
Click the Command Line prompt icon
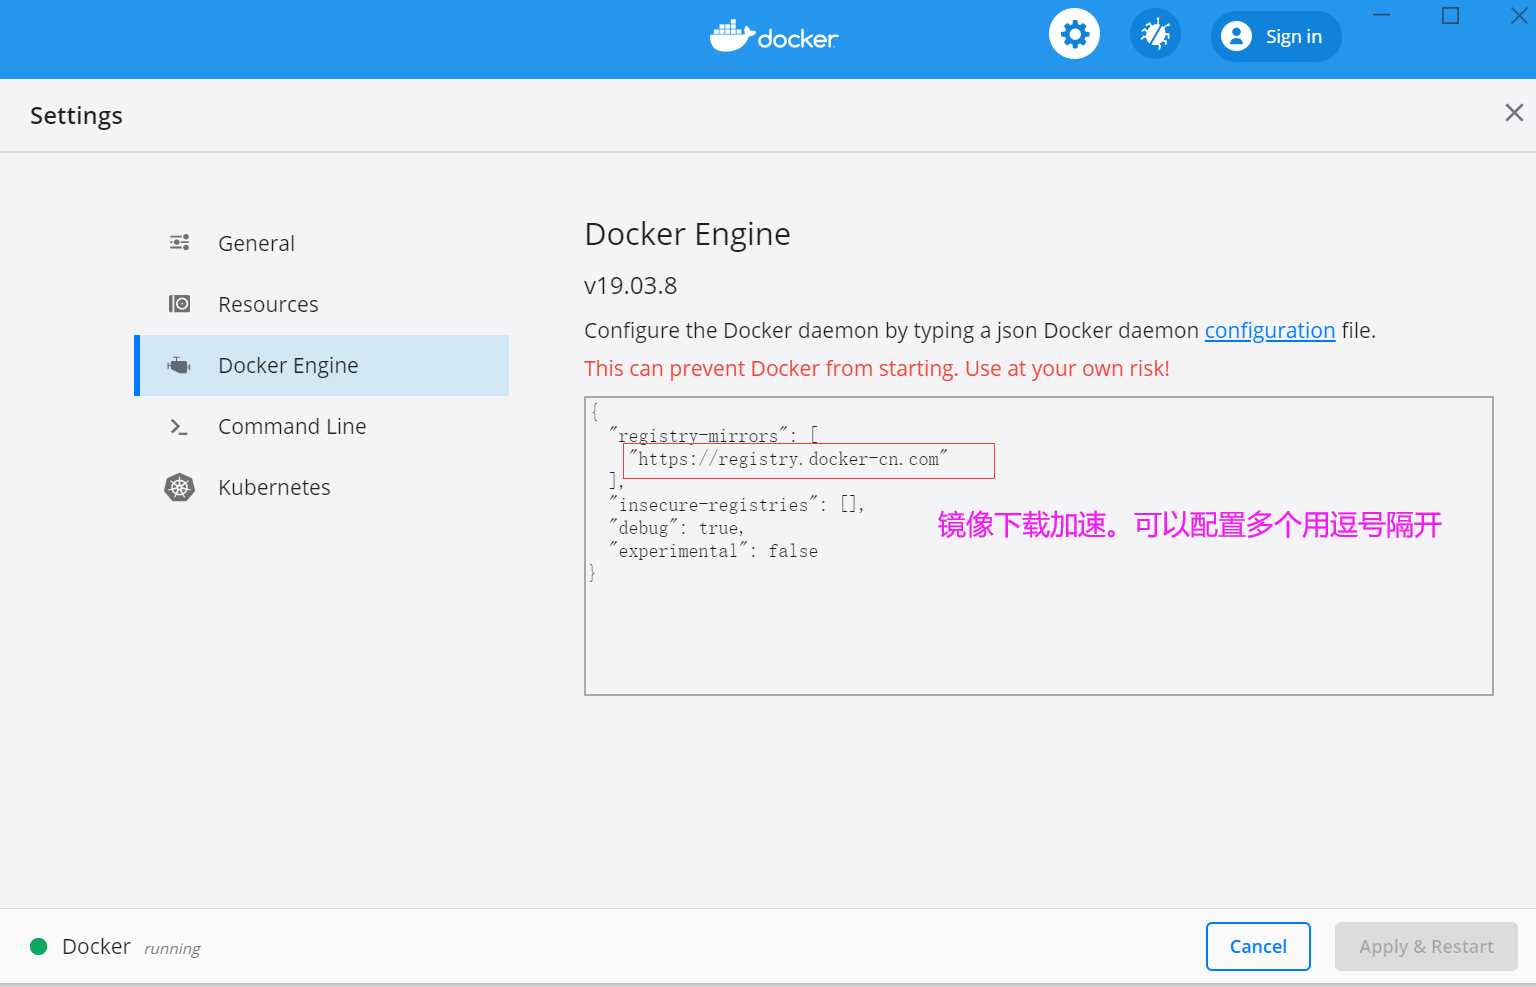179,427
